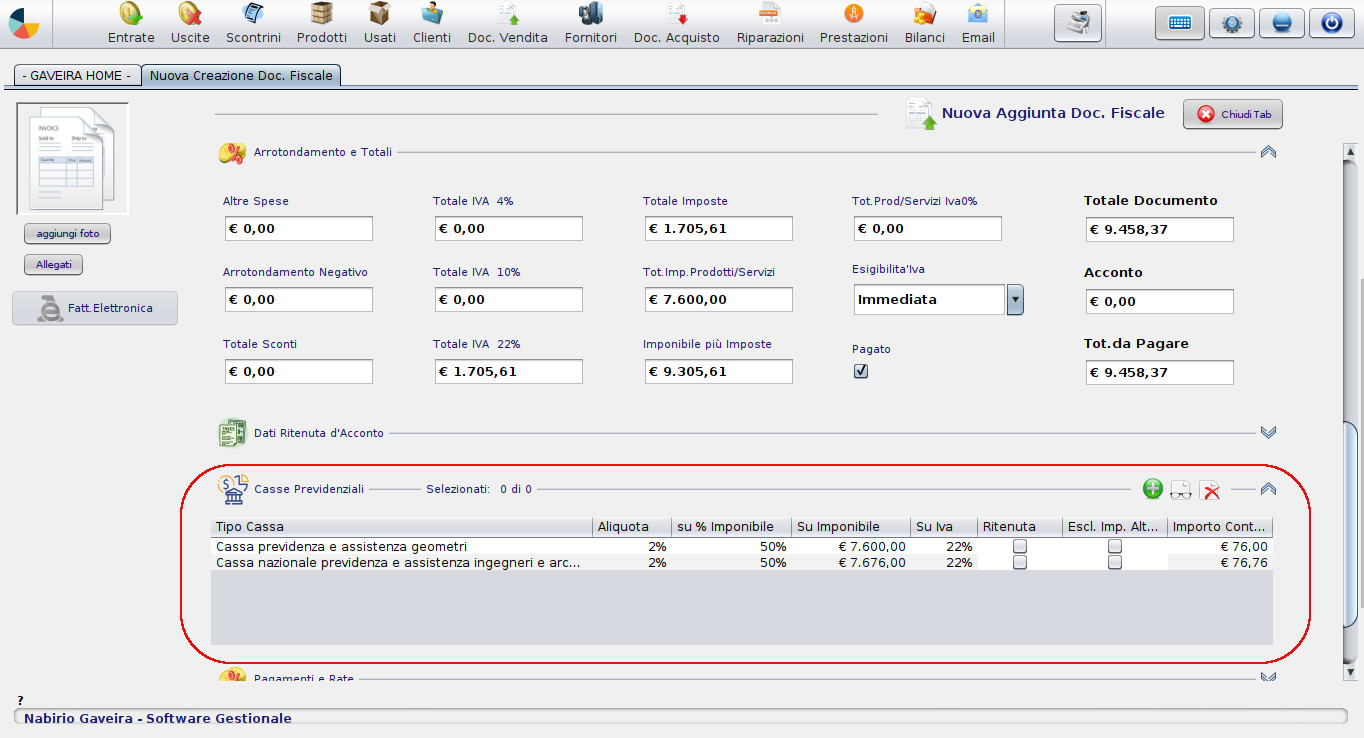Image resolution: width=1364 pixels, height=738 pixels.
Task: Open the Entrate toolbar icon
Action: pyautogui.click(x=131, y=23)
